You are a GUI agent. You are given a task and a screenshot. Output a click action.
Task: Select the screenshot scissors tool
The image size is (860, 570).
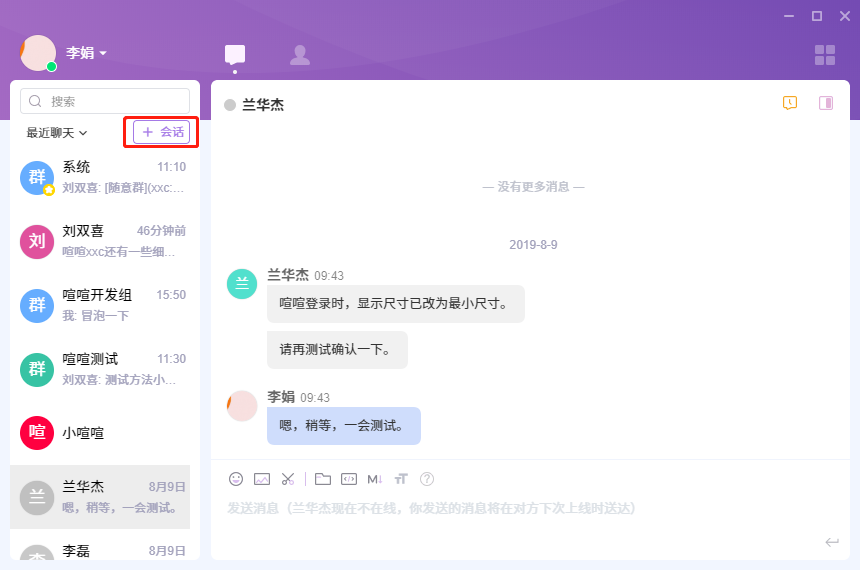point(288,479)
